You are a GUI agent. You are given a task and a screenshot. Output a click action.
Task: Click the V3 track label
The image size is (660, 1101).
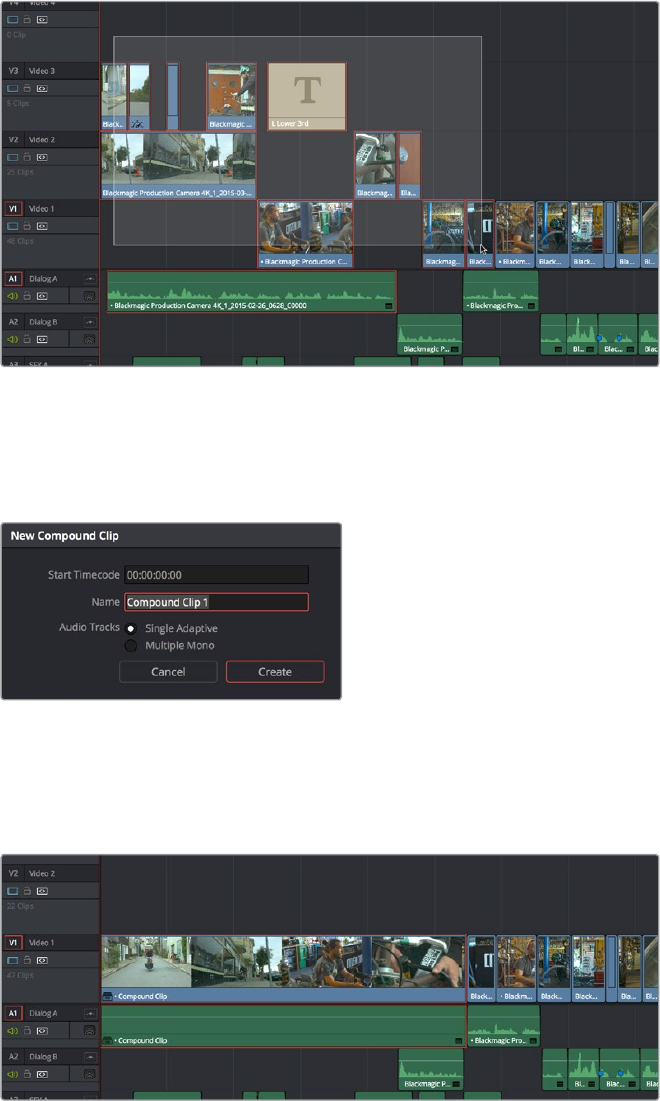coord(13,71)
